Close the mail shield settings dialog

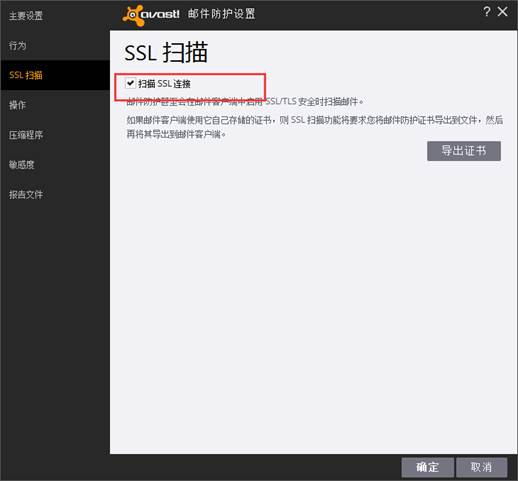tap(503, 12)
